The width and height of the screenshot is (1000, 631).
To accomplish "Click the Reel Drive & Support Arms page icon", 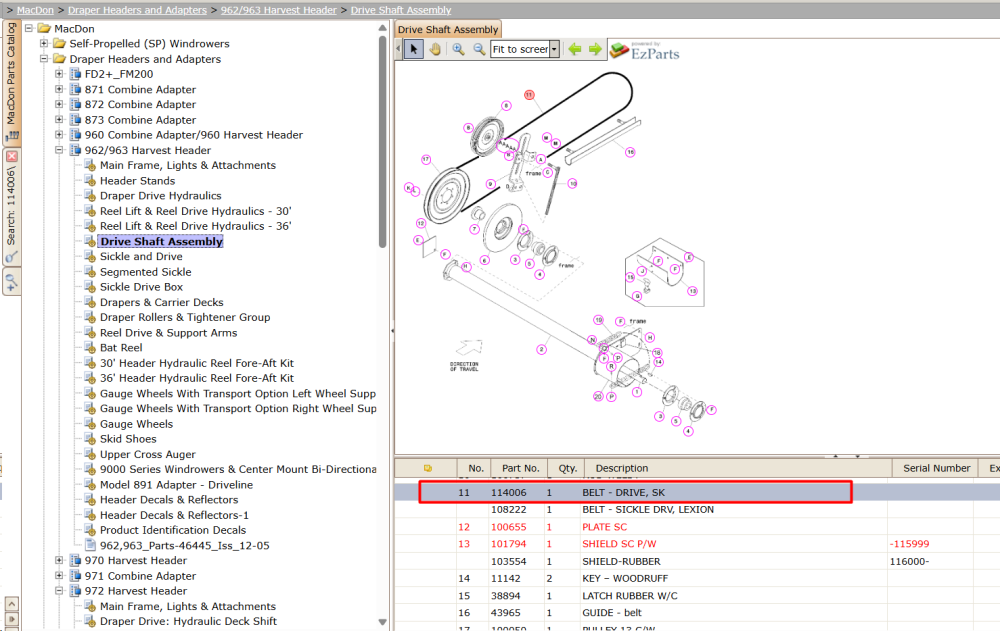I will (91, 332).
